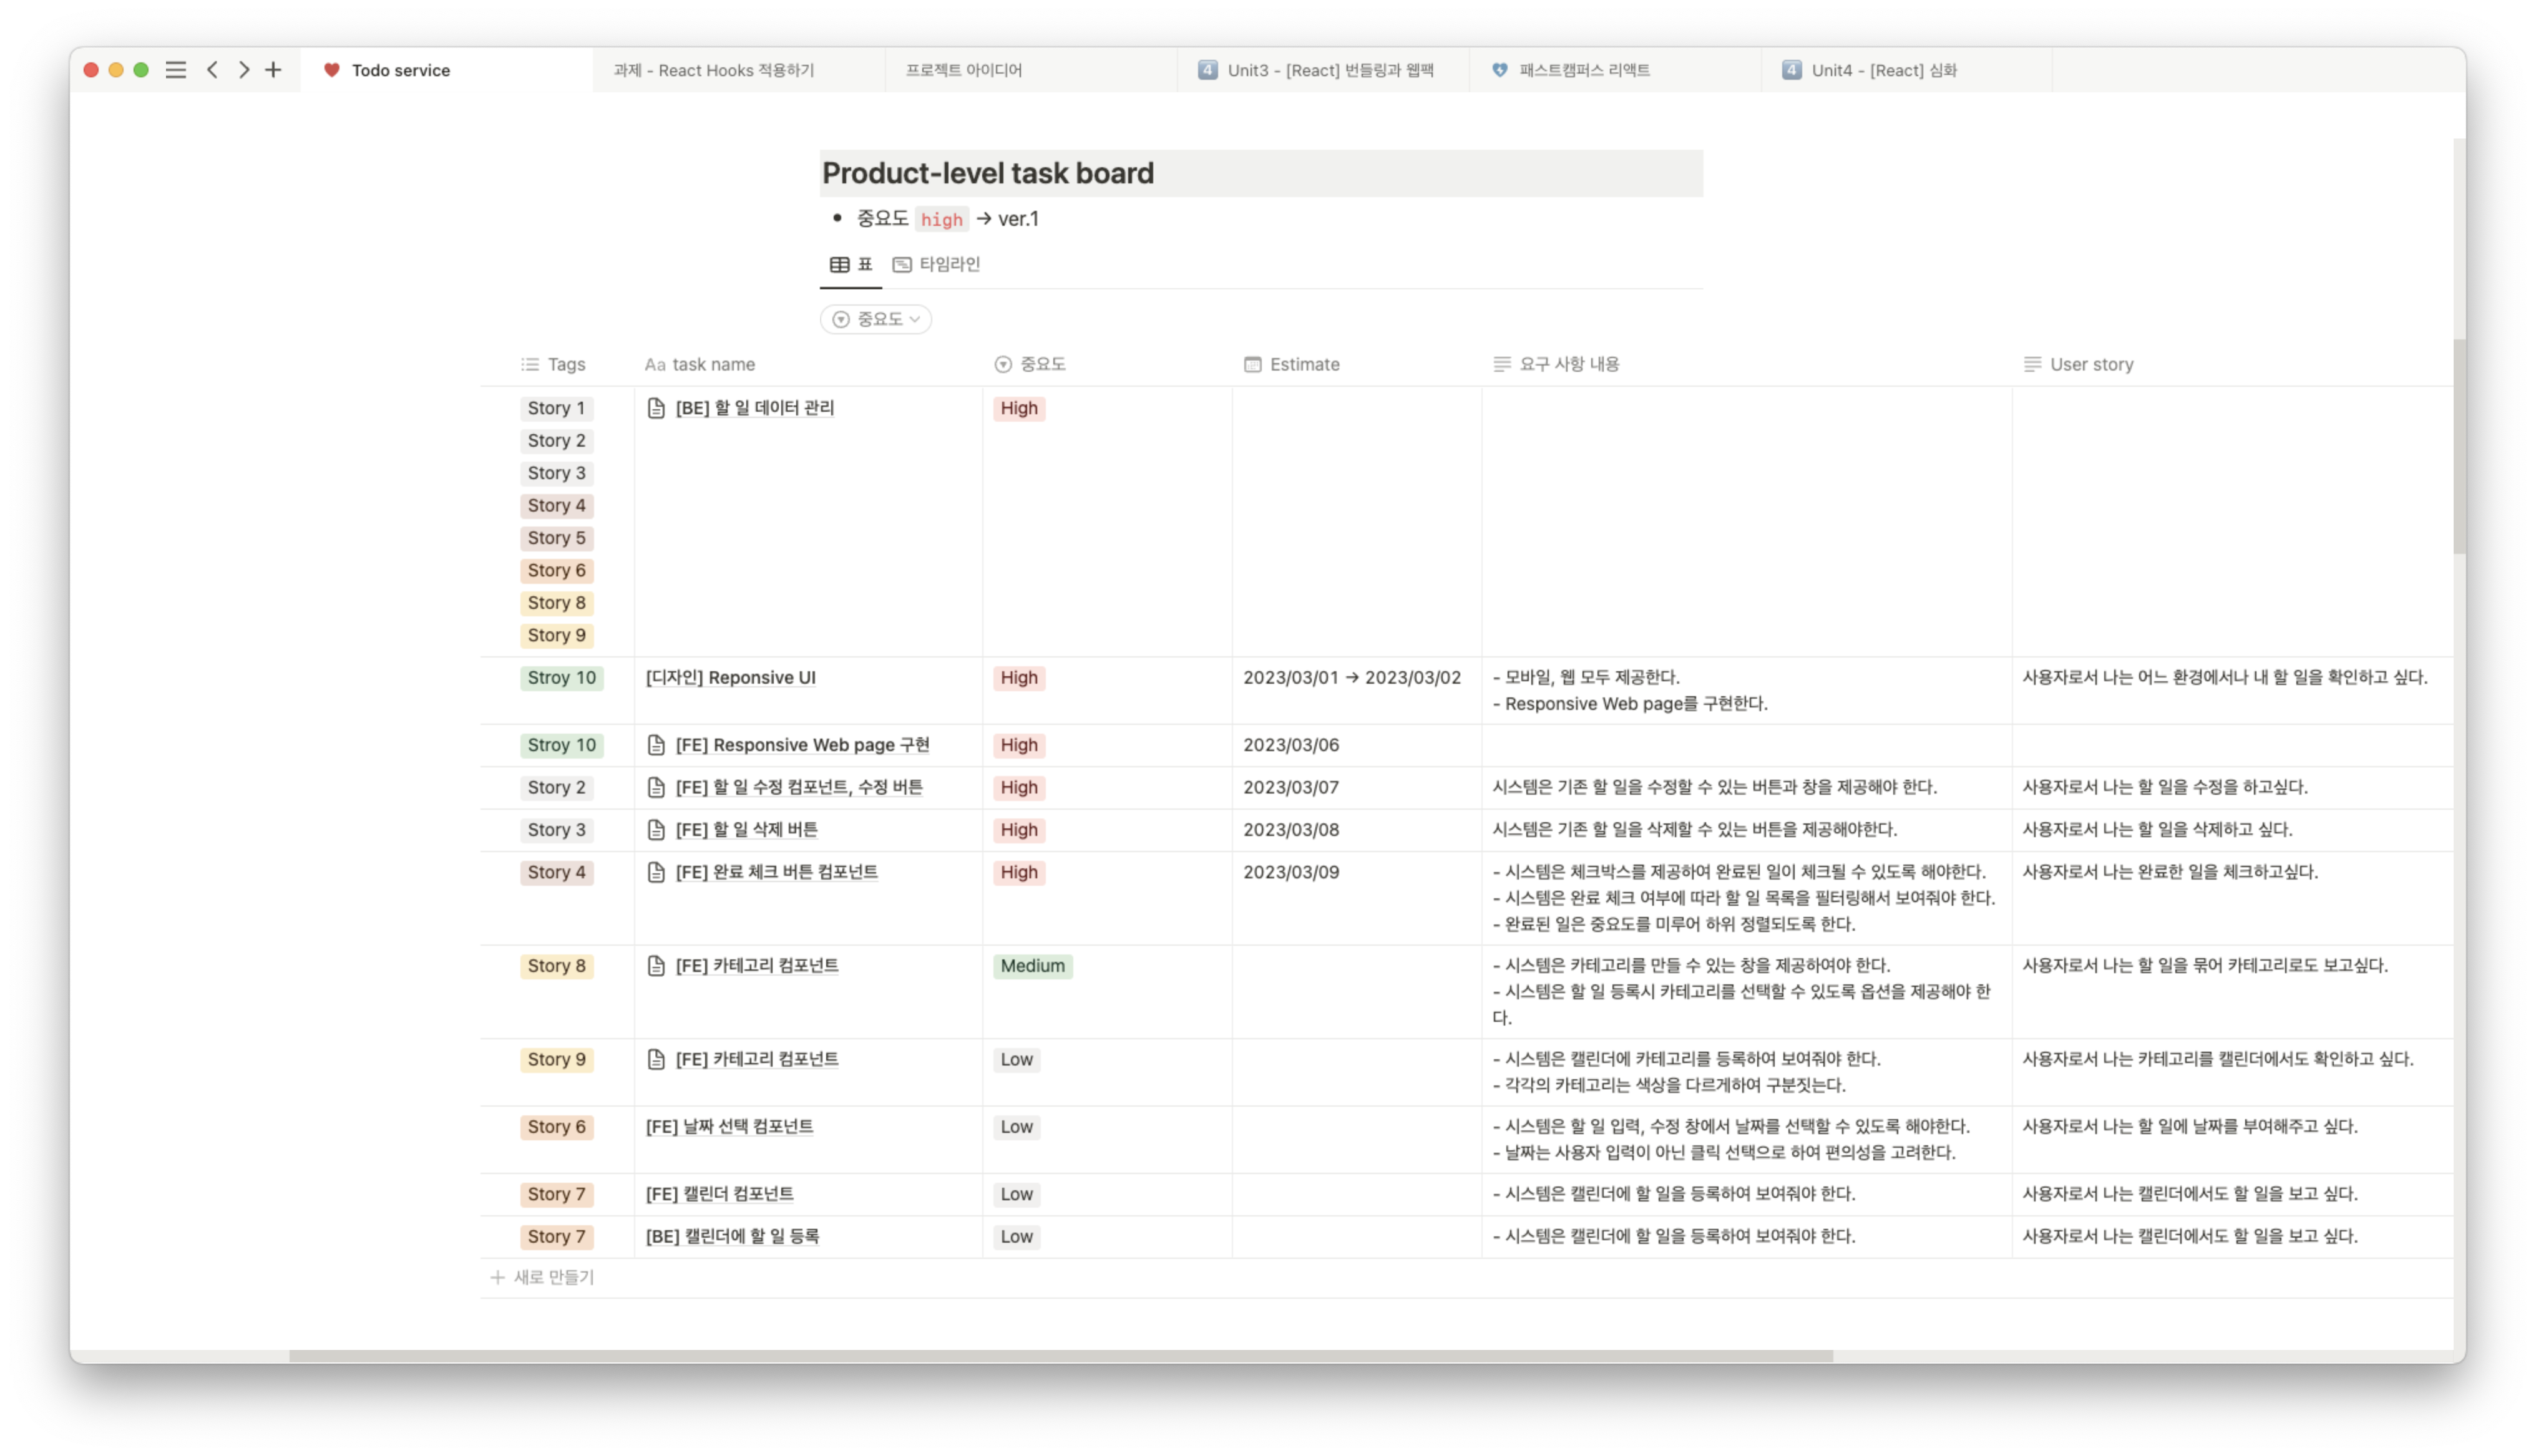Click the Tags column list icon
The width and height of the screenshot is (2536, 1456).
coord(530,364)
